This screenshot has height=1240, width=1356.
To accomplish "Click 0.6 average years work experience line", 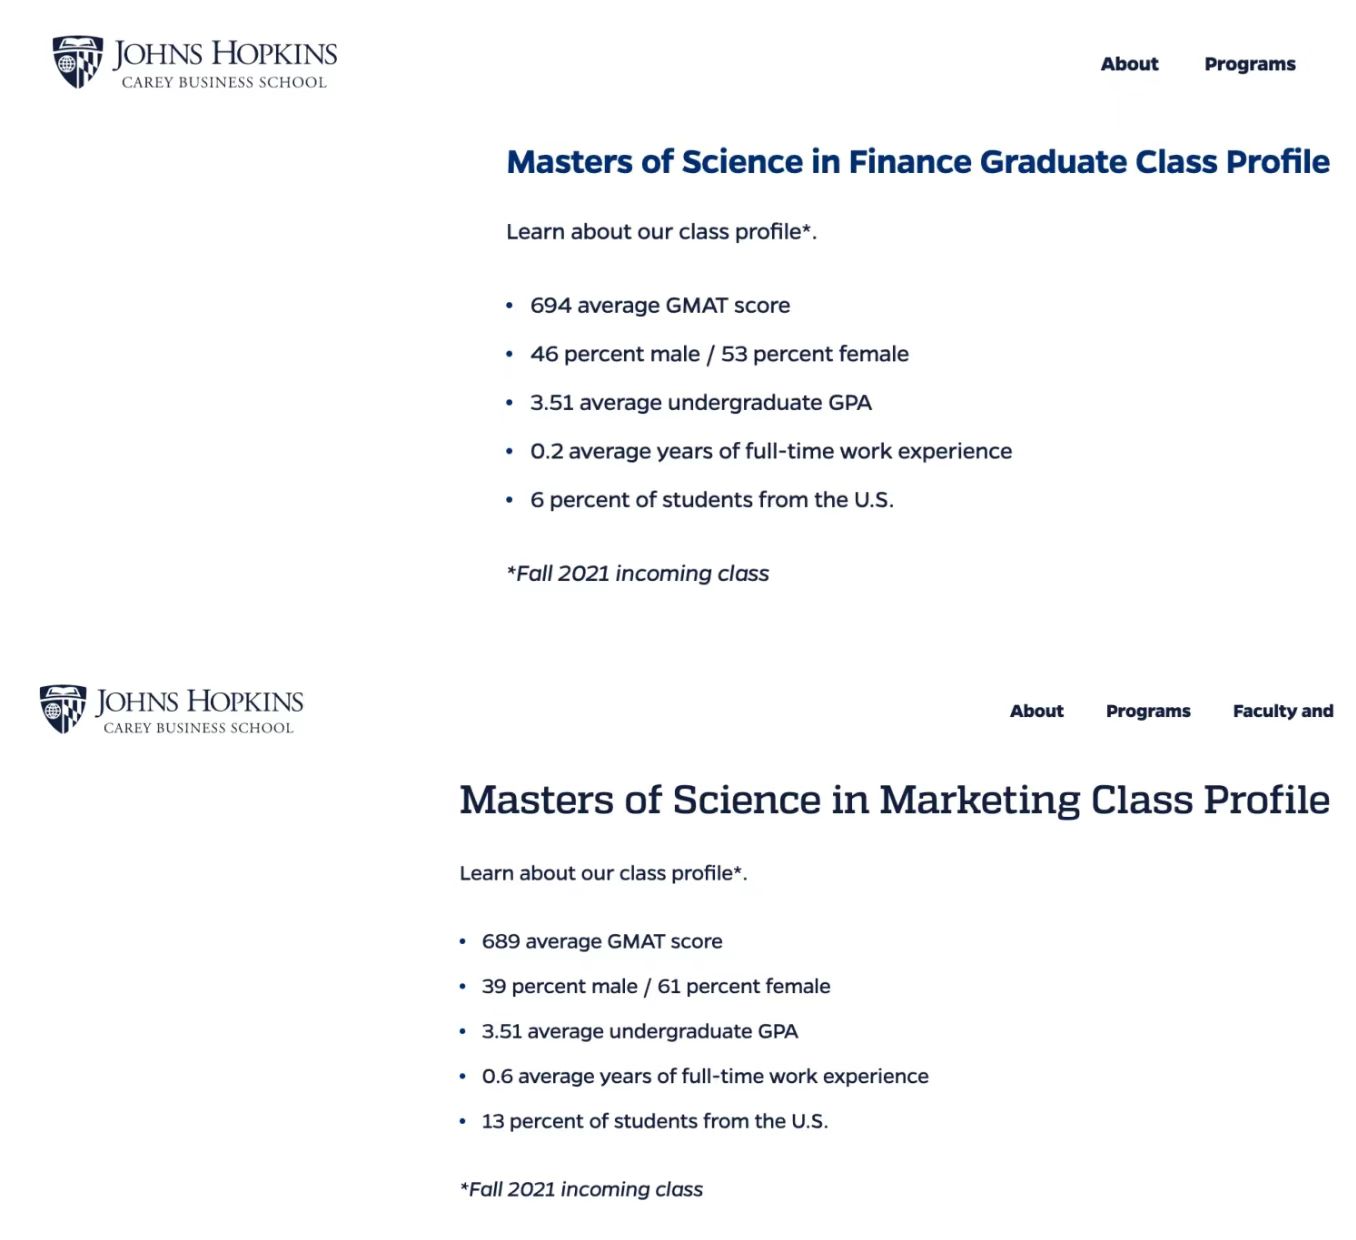I will 705,1076.
